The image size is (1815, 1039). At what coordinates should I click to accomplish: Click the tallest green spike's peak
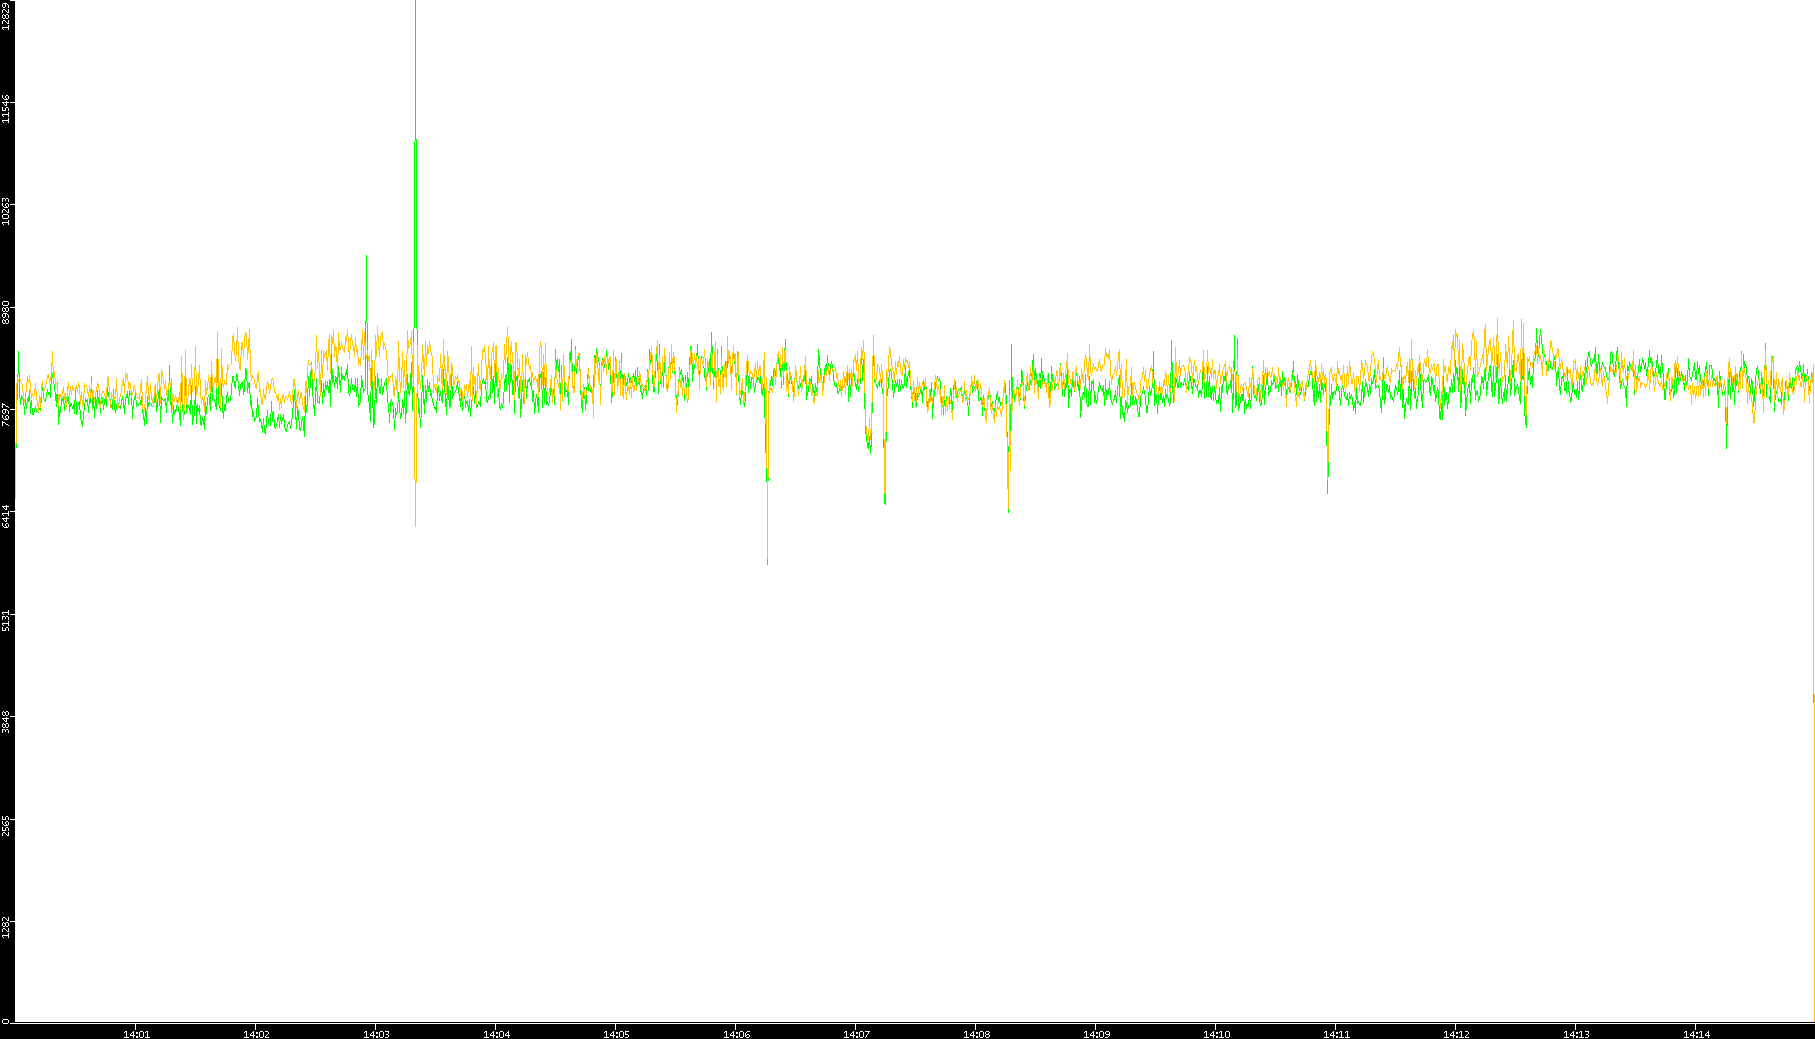[x=416, y=142]
